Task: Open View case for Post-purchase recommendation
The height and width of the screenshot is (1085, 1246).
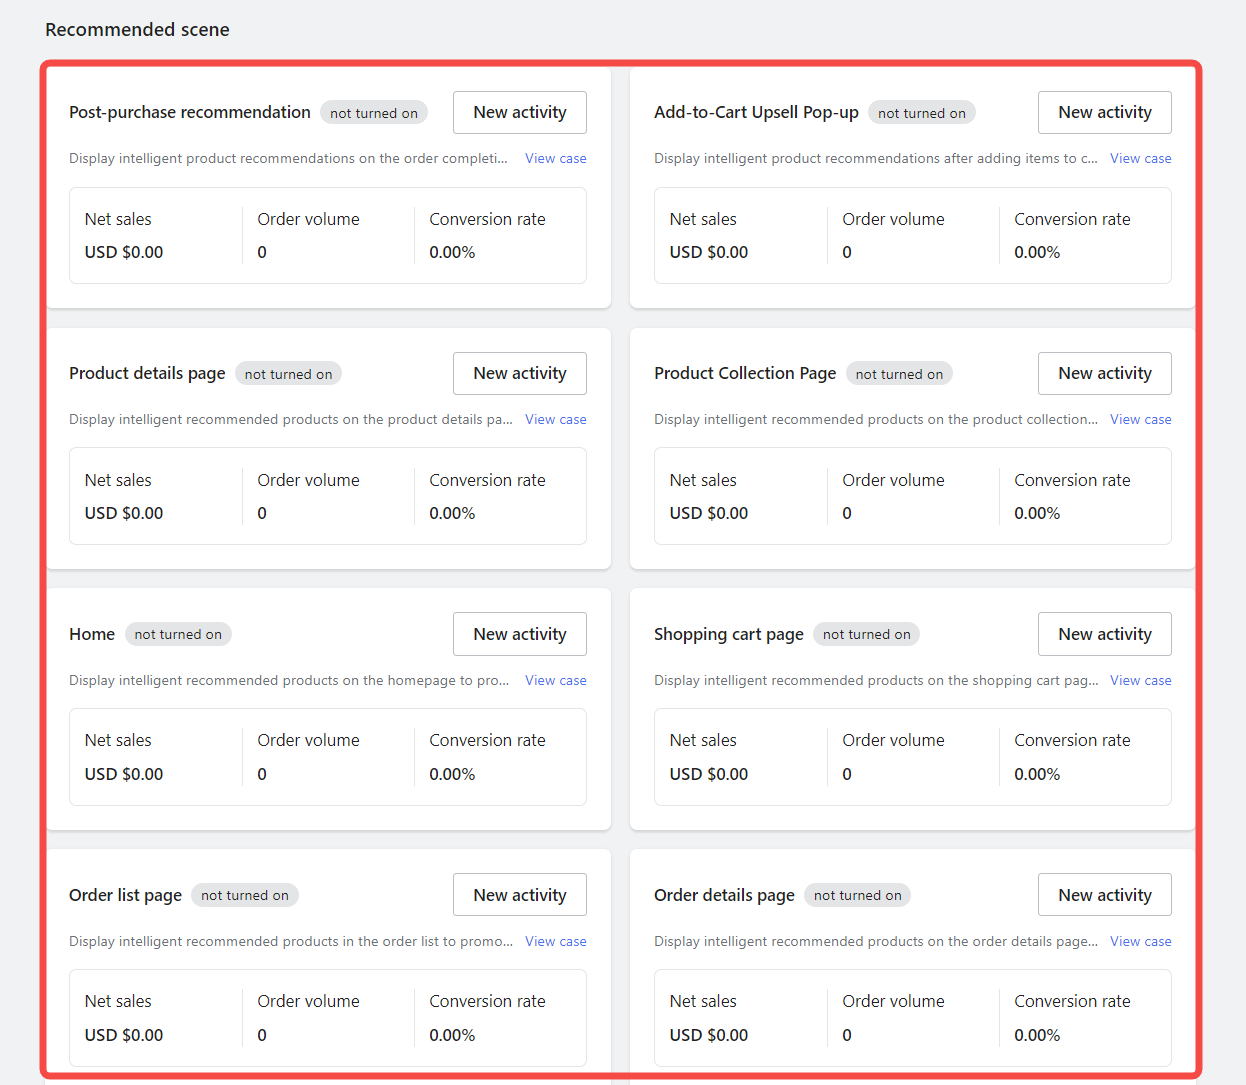Action: pos(555,158)
